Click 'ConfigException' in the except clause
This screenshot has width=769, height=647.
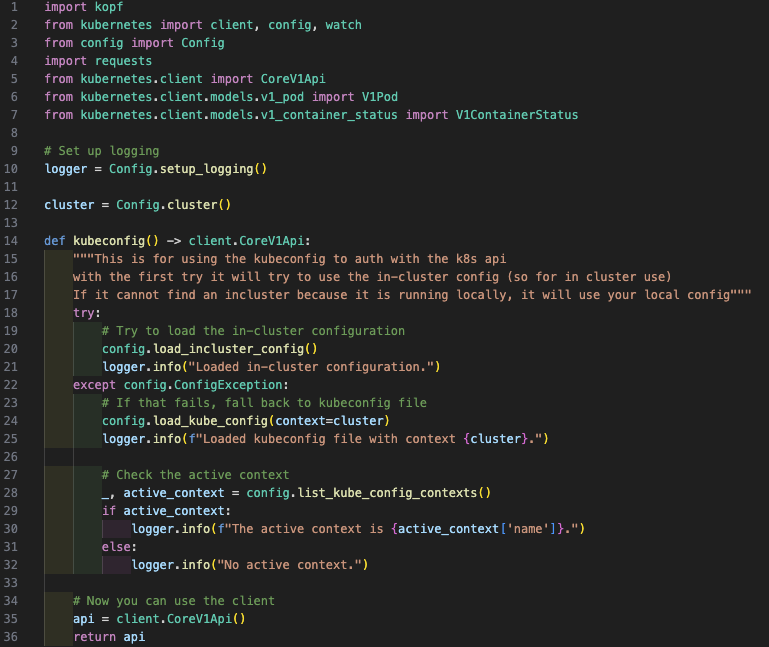228,385
